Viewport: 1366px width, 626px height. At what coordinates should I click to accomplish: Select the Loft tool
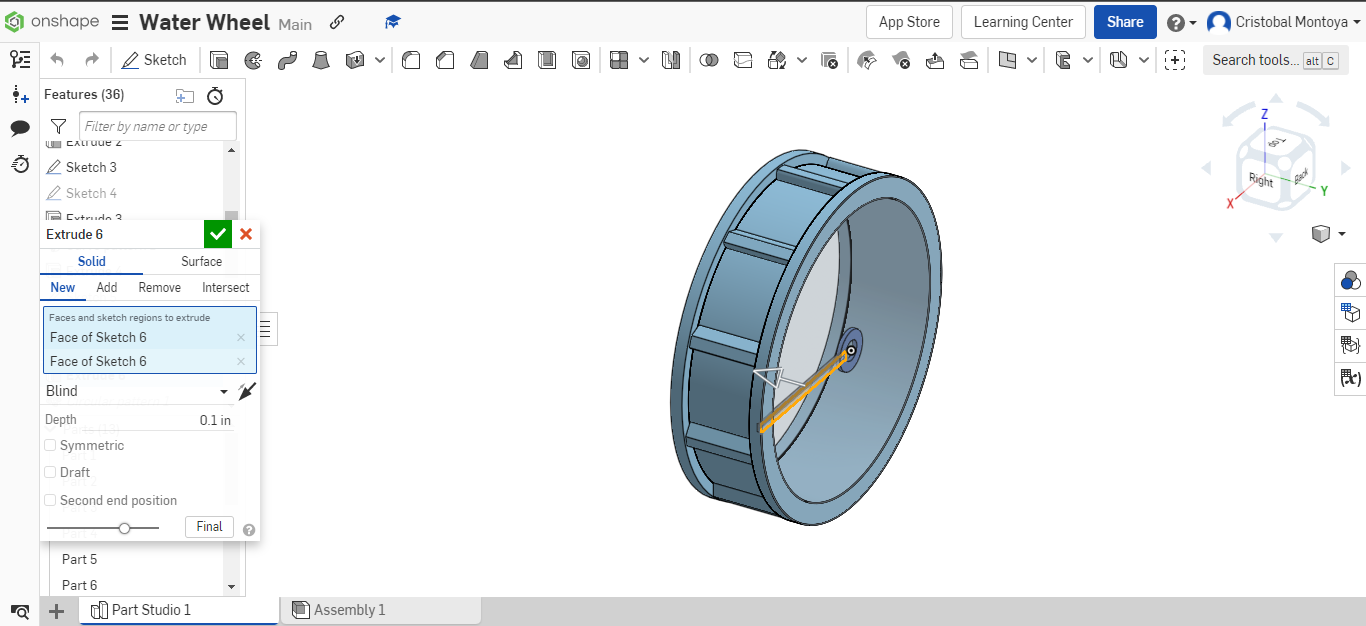(x=321, y=60)
